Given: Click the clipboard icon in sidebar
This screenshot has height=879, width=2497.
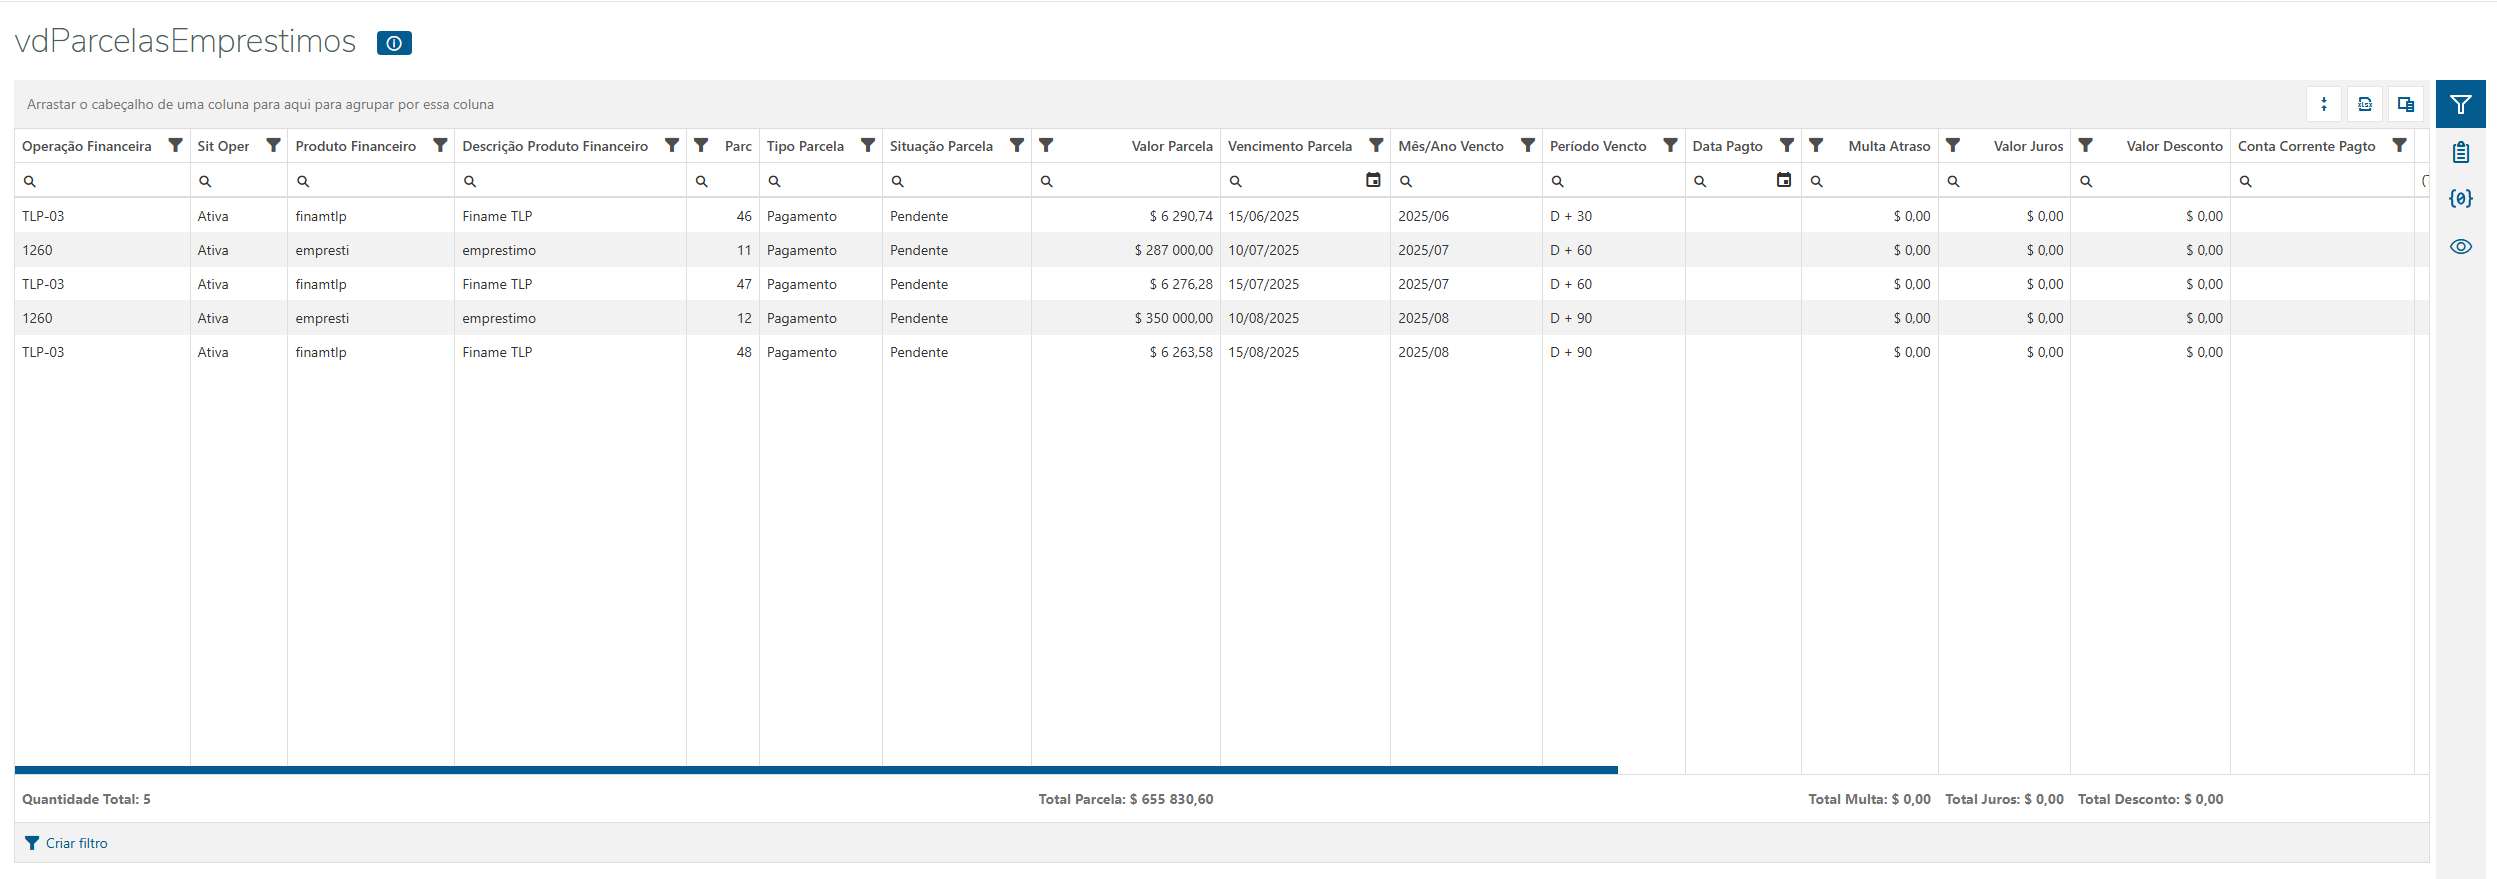Looking at the screenshot, I should [2460, 152].
